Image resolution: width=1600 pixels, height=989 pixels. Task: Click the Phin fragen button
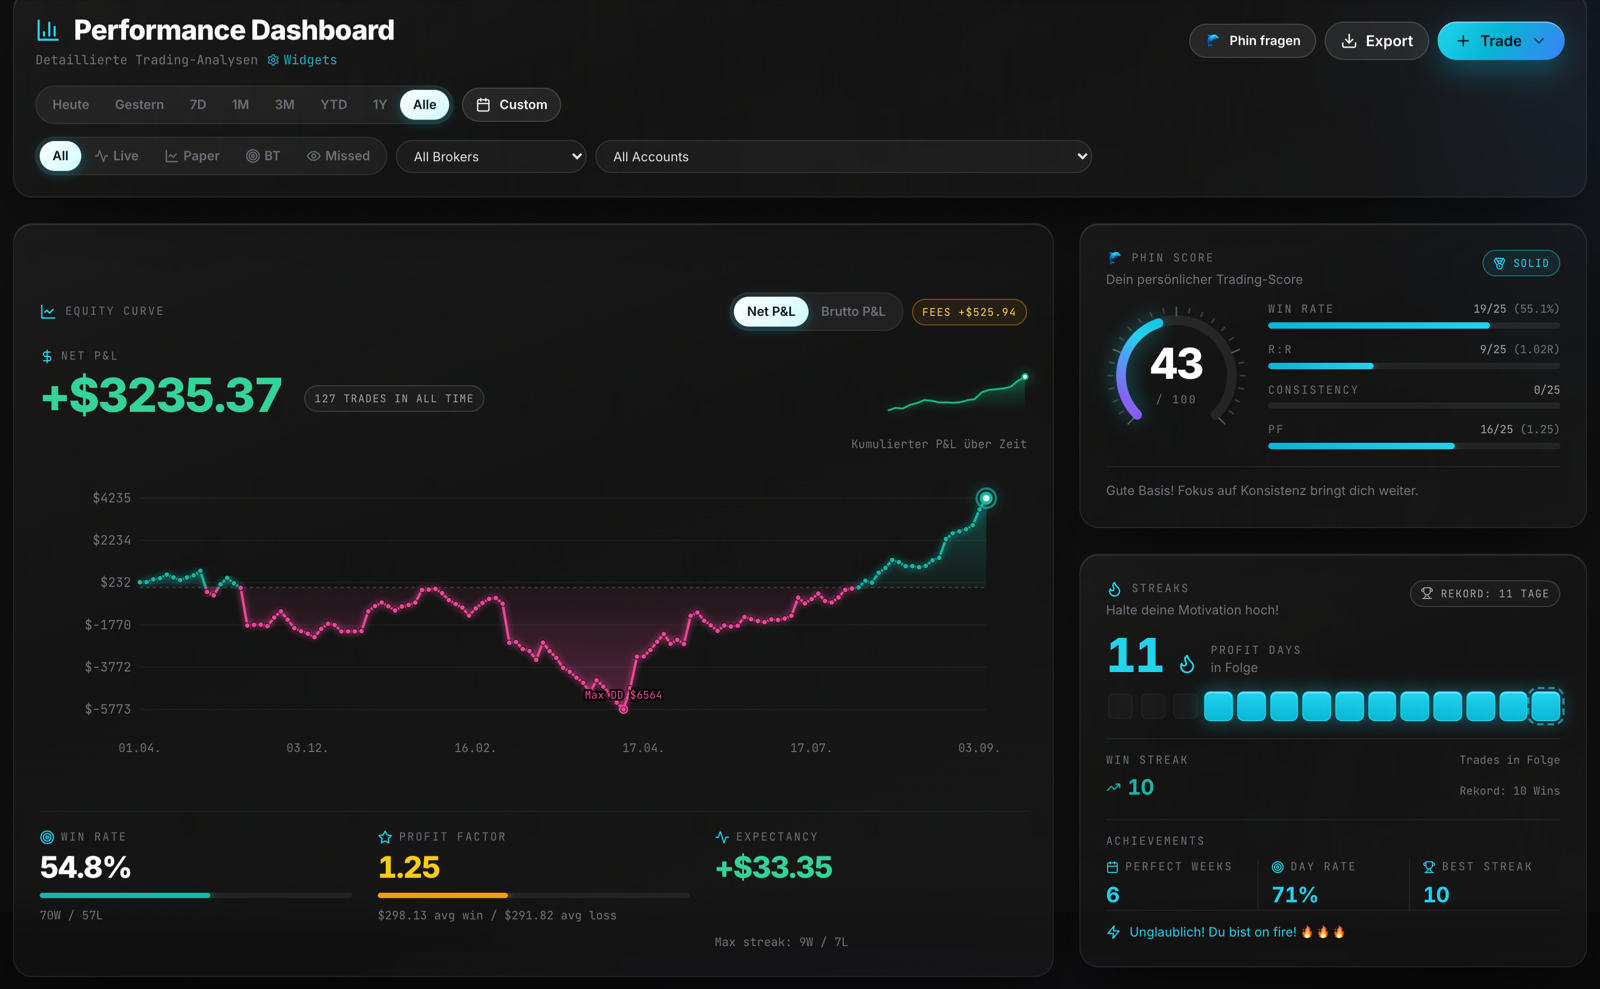[1252, 41]
